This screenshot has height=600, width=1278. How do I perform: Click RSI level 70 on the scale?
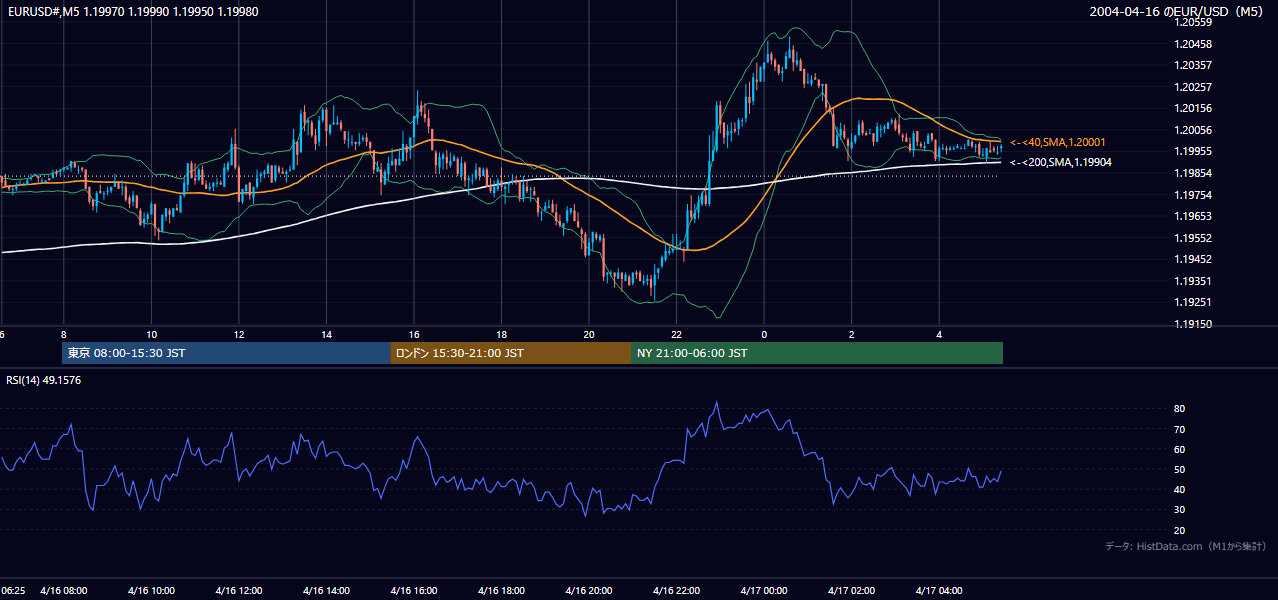tap(1179, 429)
